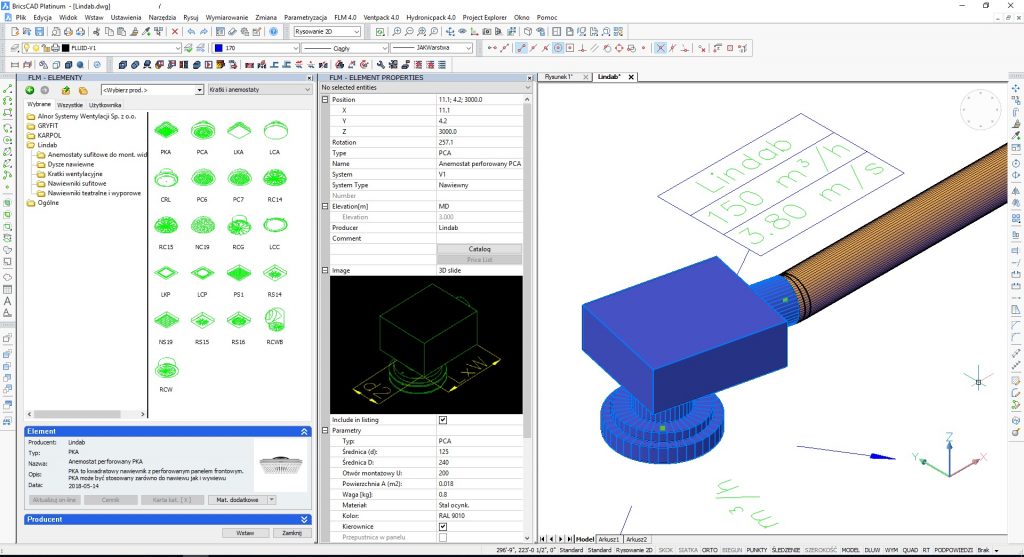The width and height of the screenshot is (1024, 557).
Task: Expand the Producent panel section
Action: 305,519
